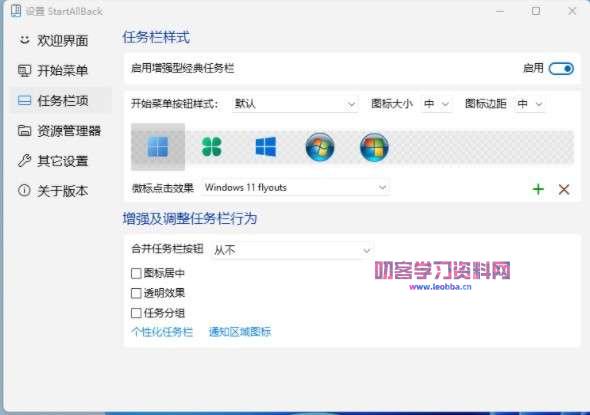Click the 增强及调整任务栏行为 heading

(x=190, y=219)
